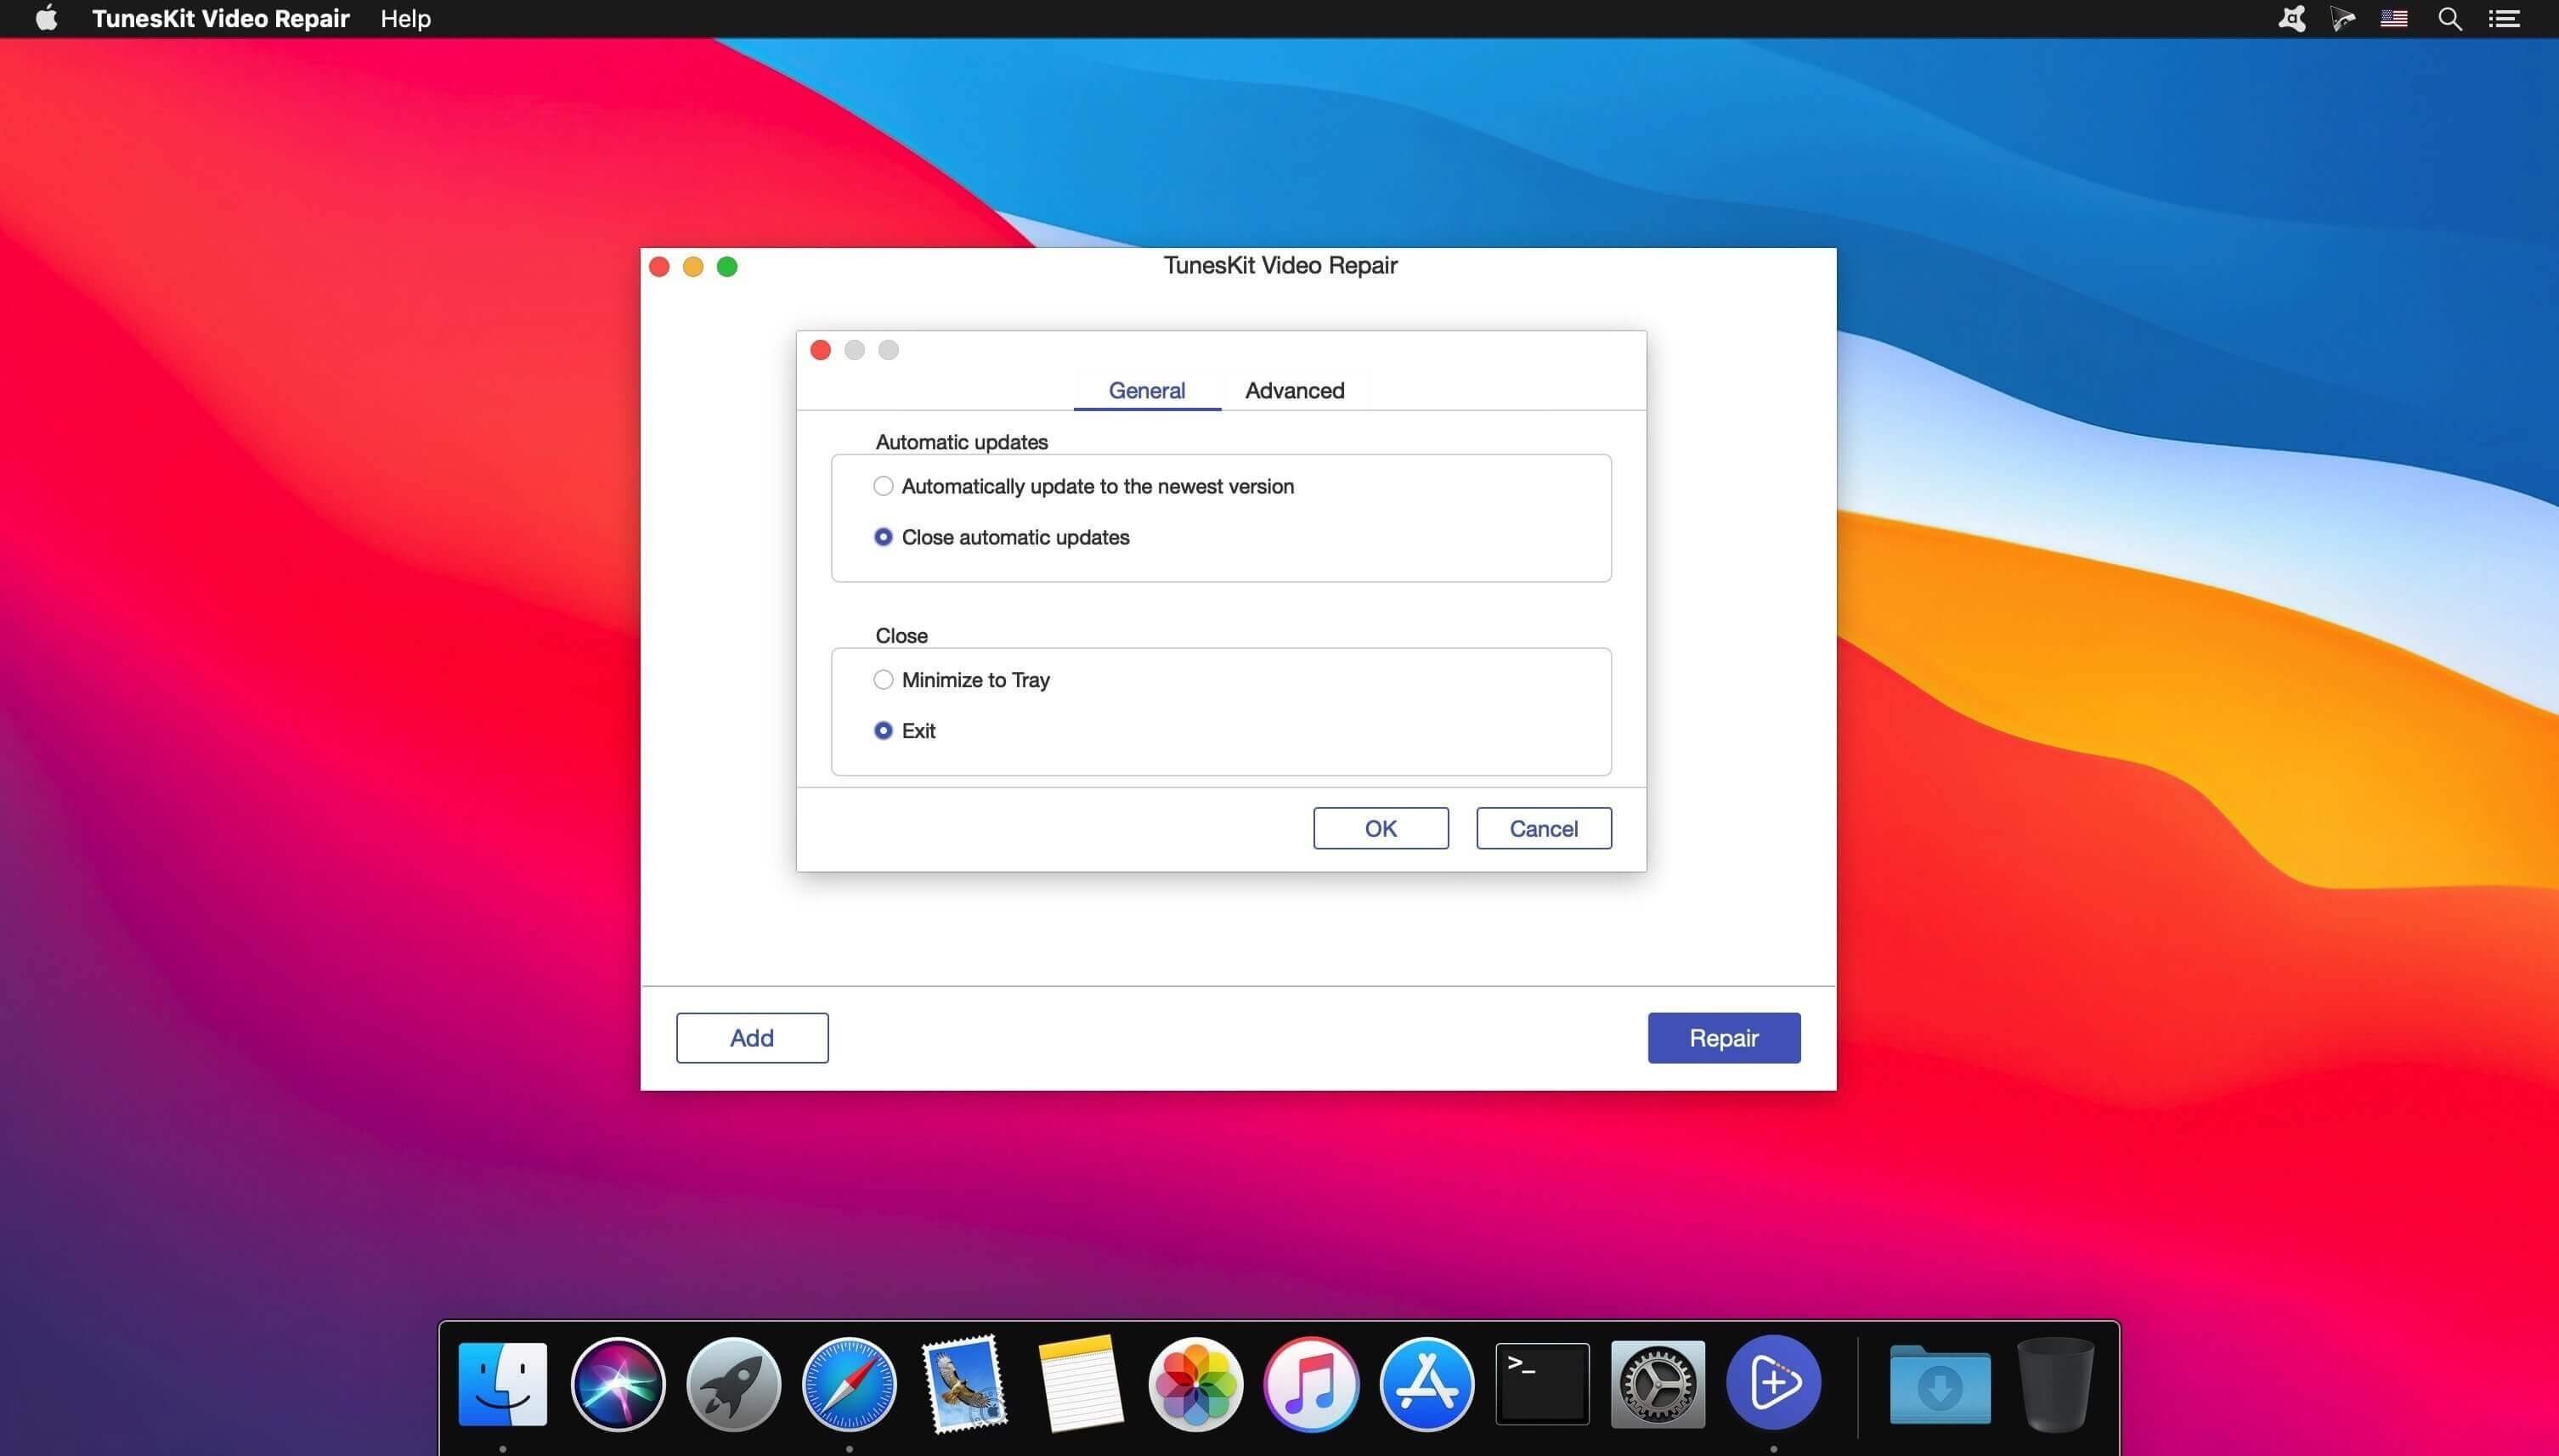Open Safari from the Dock
Image resolution: width=2559 pixels, height=1456 pixels.
[x=849, y=1383]
